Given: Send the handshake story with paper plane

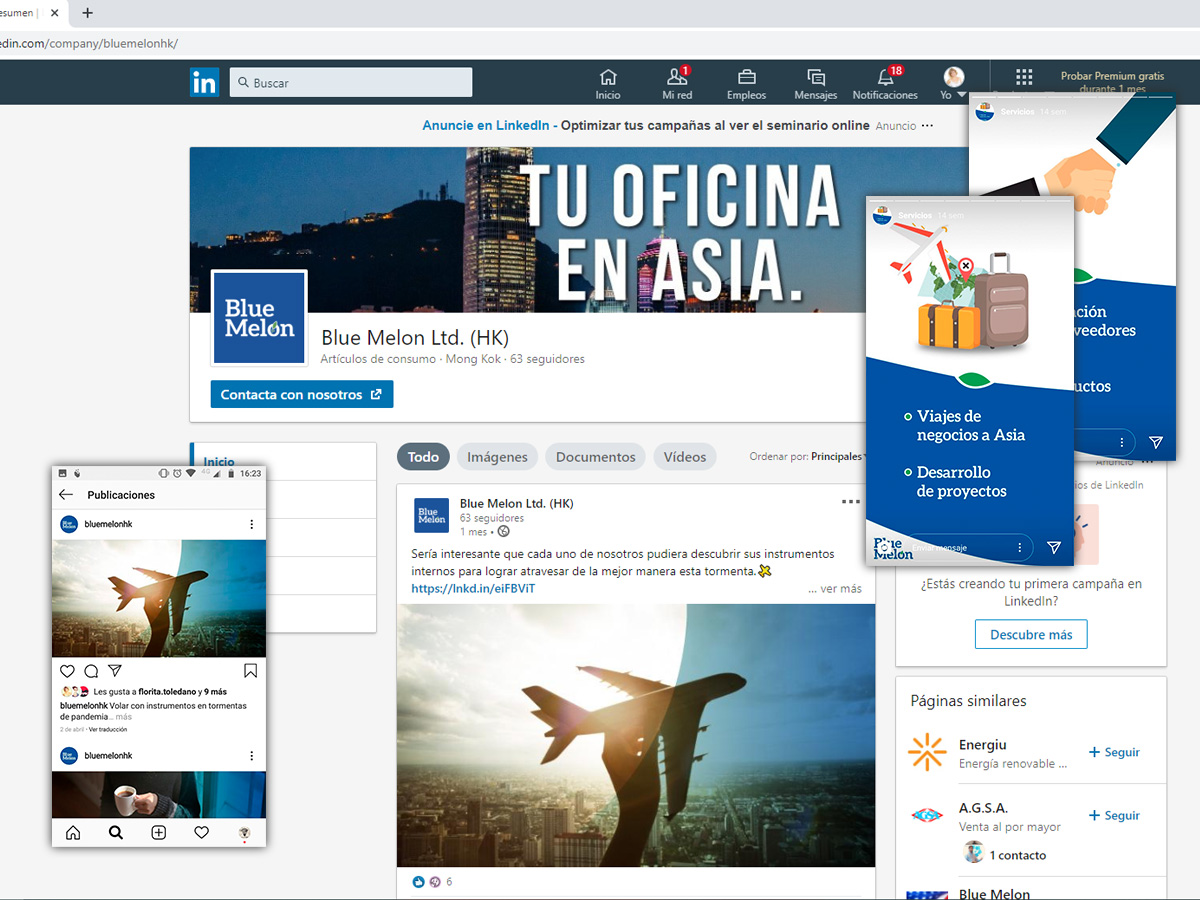Looking at the screenshot, I should click(1156, 442).
